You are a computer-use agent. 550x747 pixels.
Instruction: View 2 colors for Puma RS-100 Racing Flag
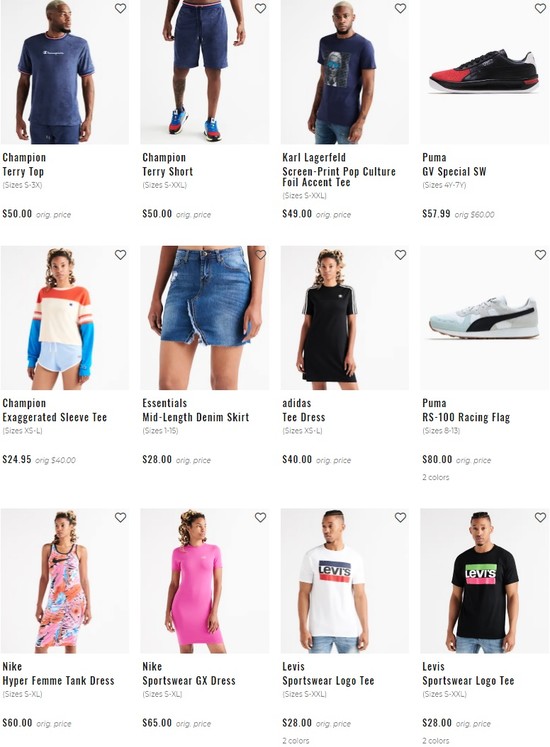click(x=436, y=477)
